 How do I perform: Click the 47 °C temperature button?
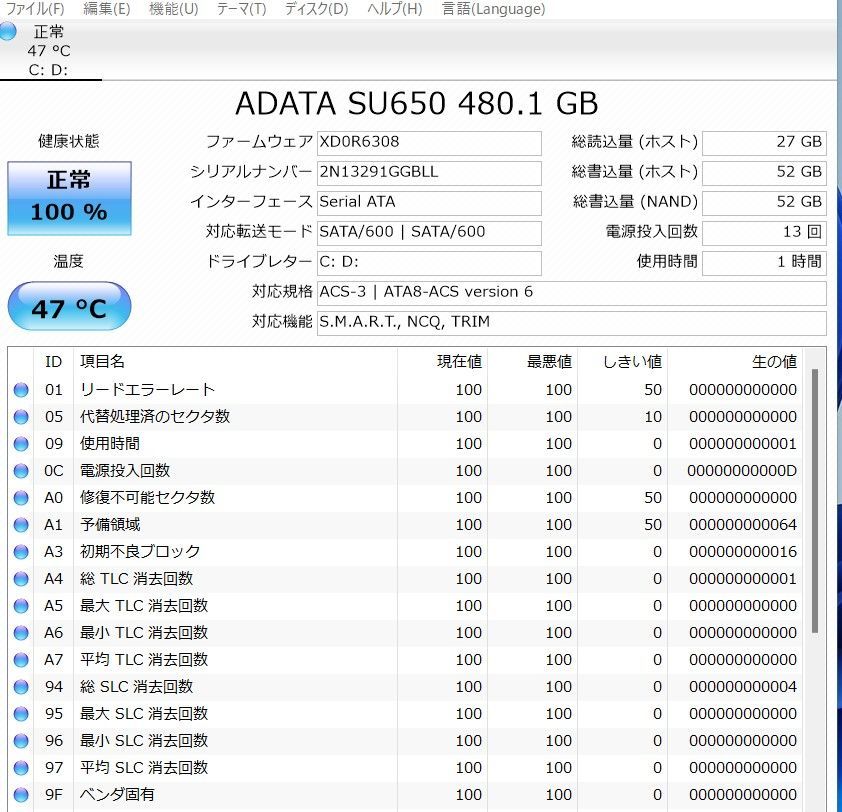click(x=69, y=306)
